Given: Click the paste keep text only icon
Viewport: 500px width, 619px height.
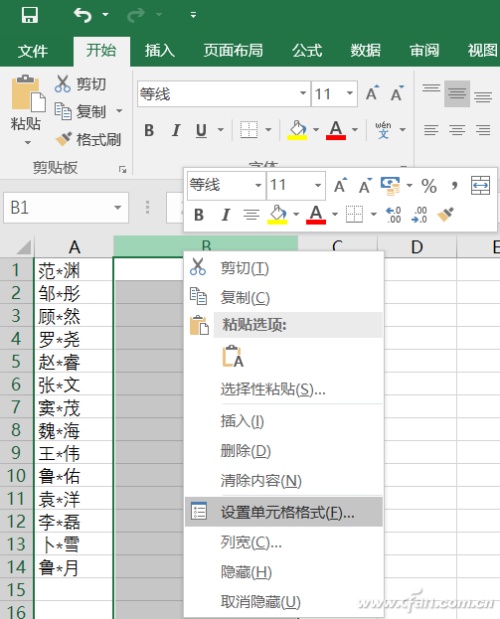Looking at the screenshot, I should pos(233,356).
